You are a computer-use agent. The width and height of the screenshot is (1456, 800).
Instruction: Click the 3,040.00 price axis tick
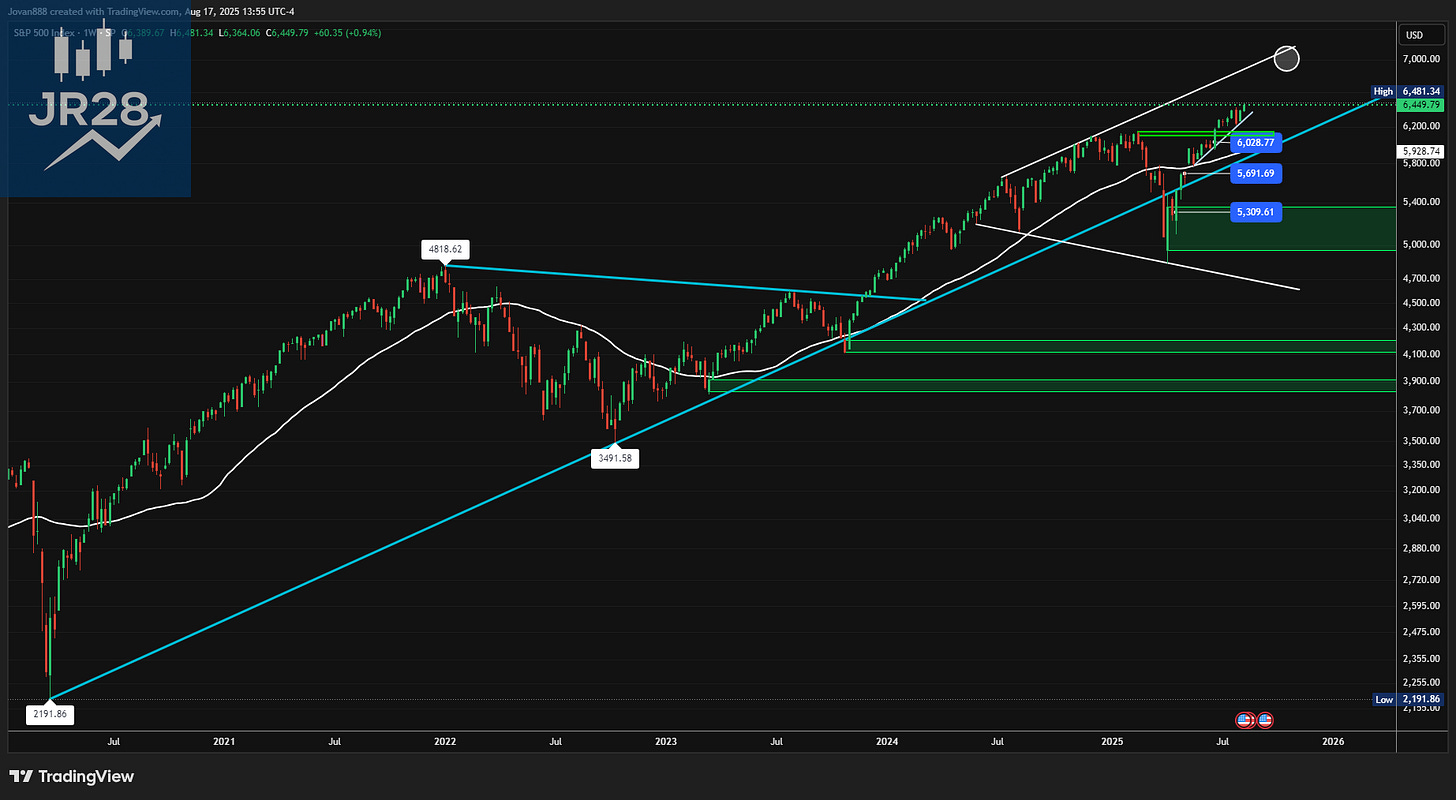click(1422, 517)
